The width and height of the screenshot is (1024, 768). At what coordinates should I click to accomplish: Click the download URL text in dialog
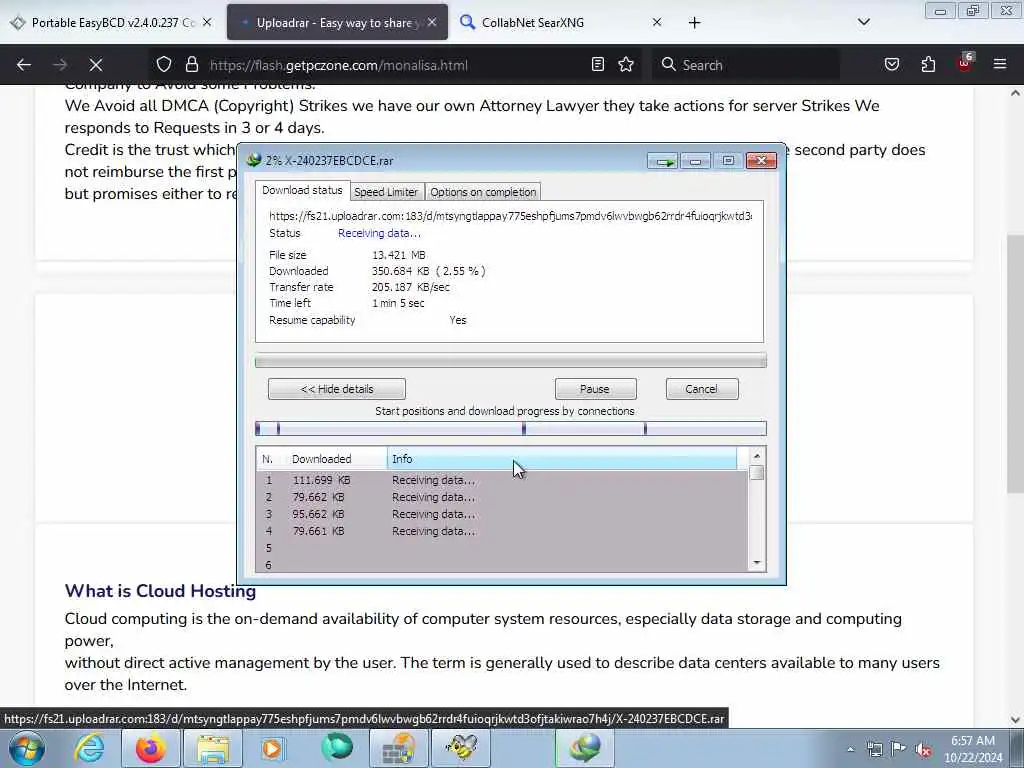[x=510, y=216]
